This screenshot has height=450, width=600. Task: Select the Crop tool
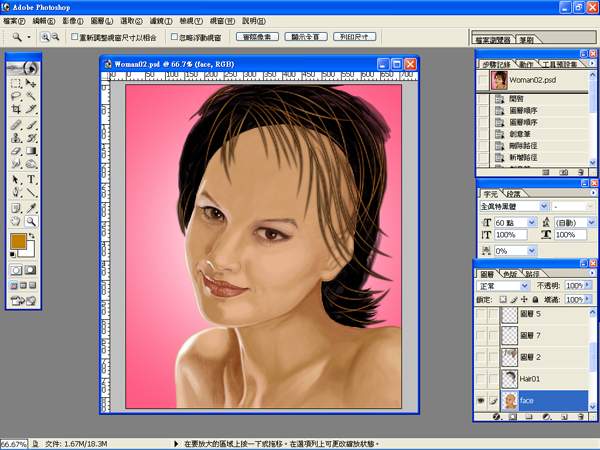[16, 109]
